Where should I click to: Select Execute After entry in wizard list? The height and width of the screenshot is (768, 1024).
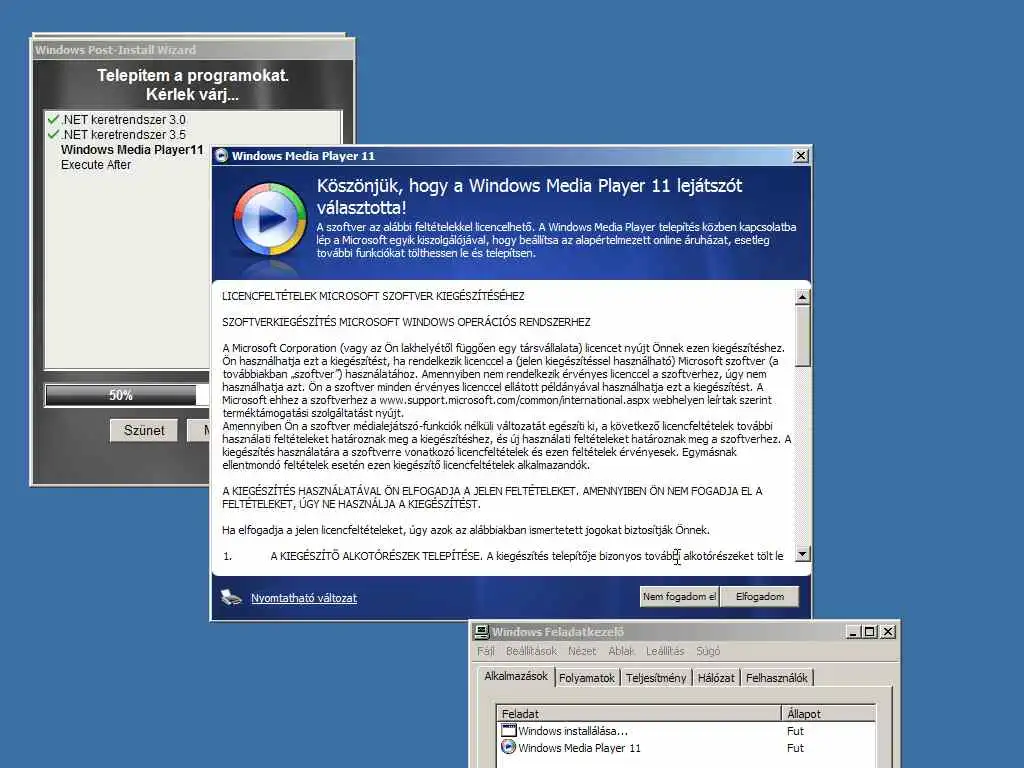tap(96, 165)
